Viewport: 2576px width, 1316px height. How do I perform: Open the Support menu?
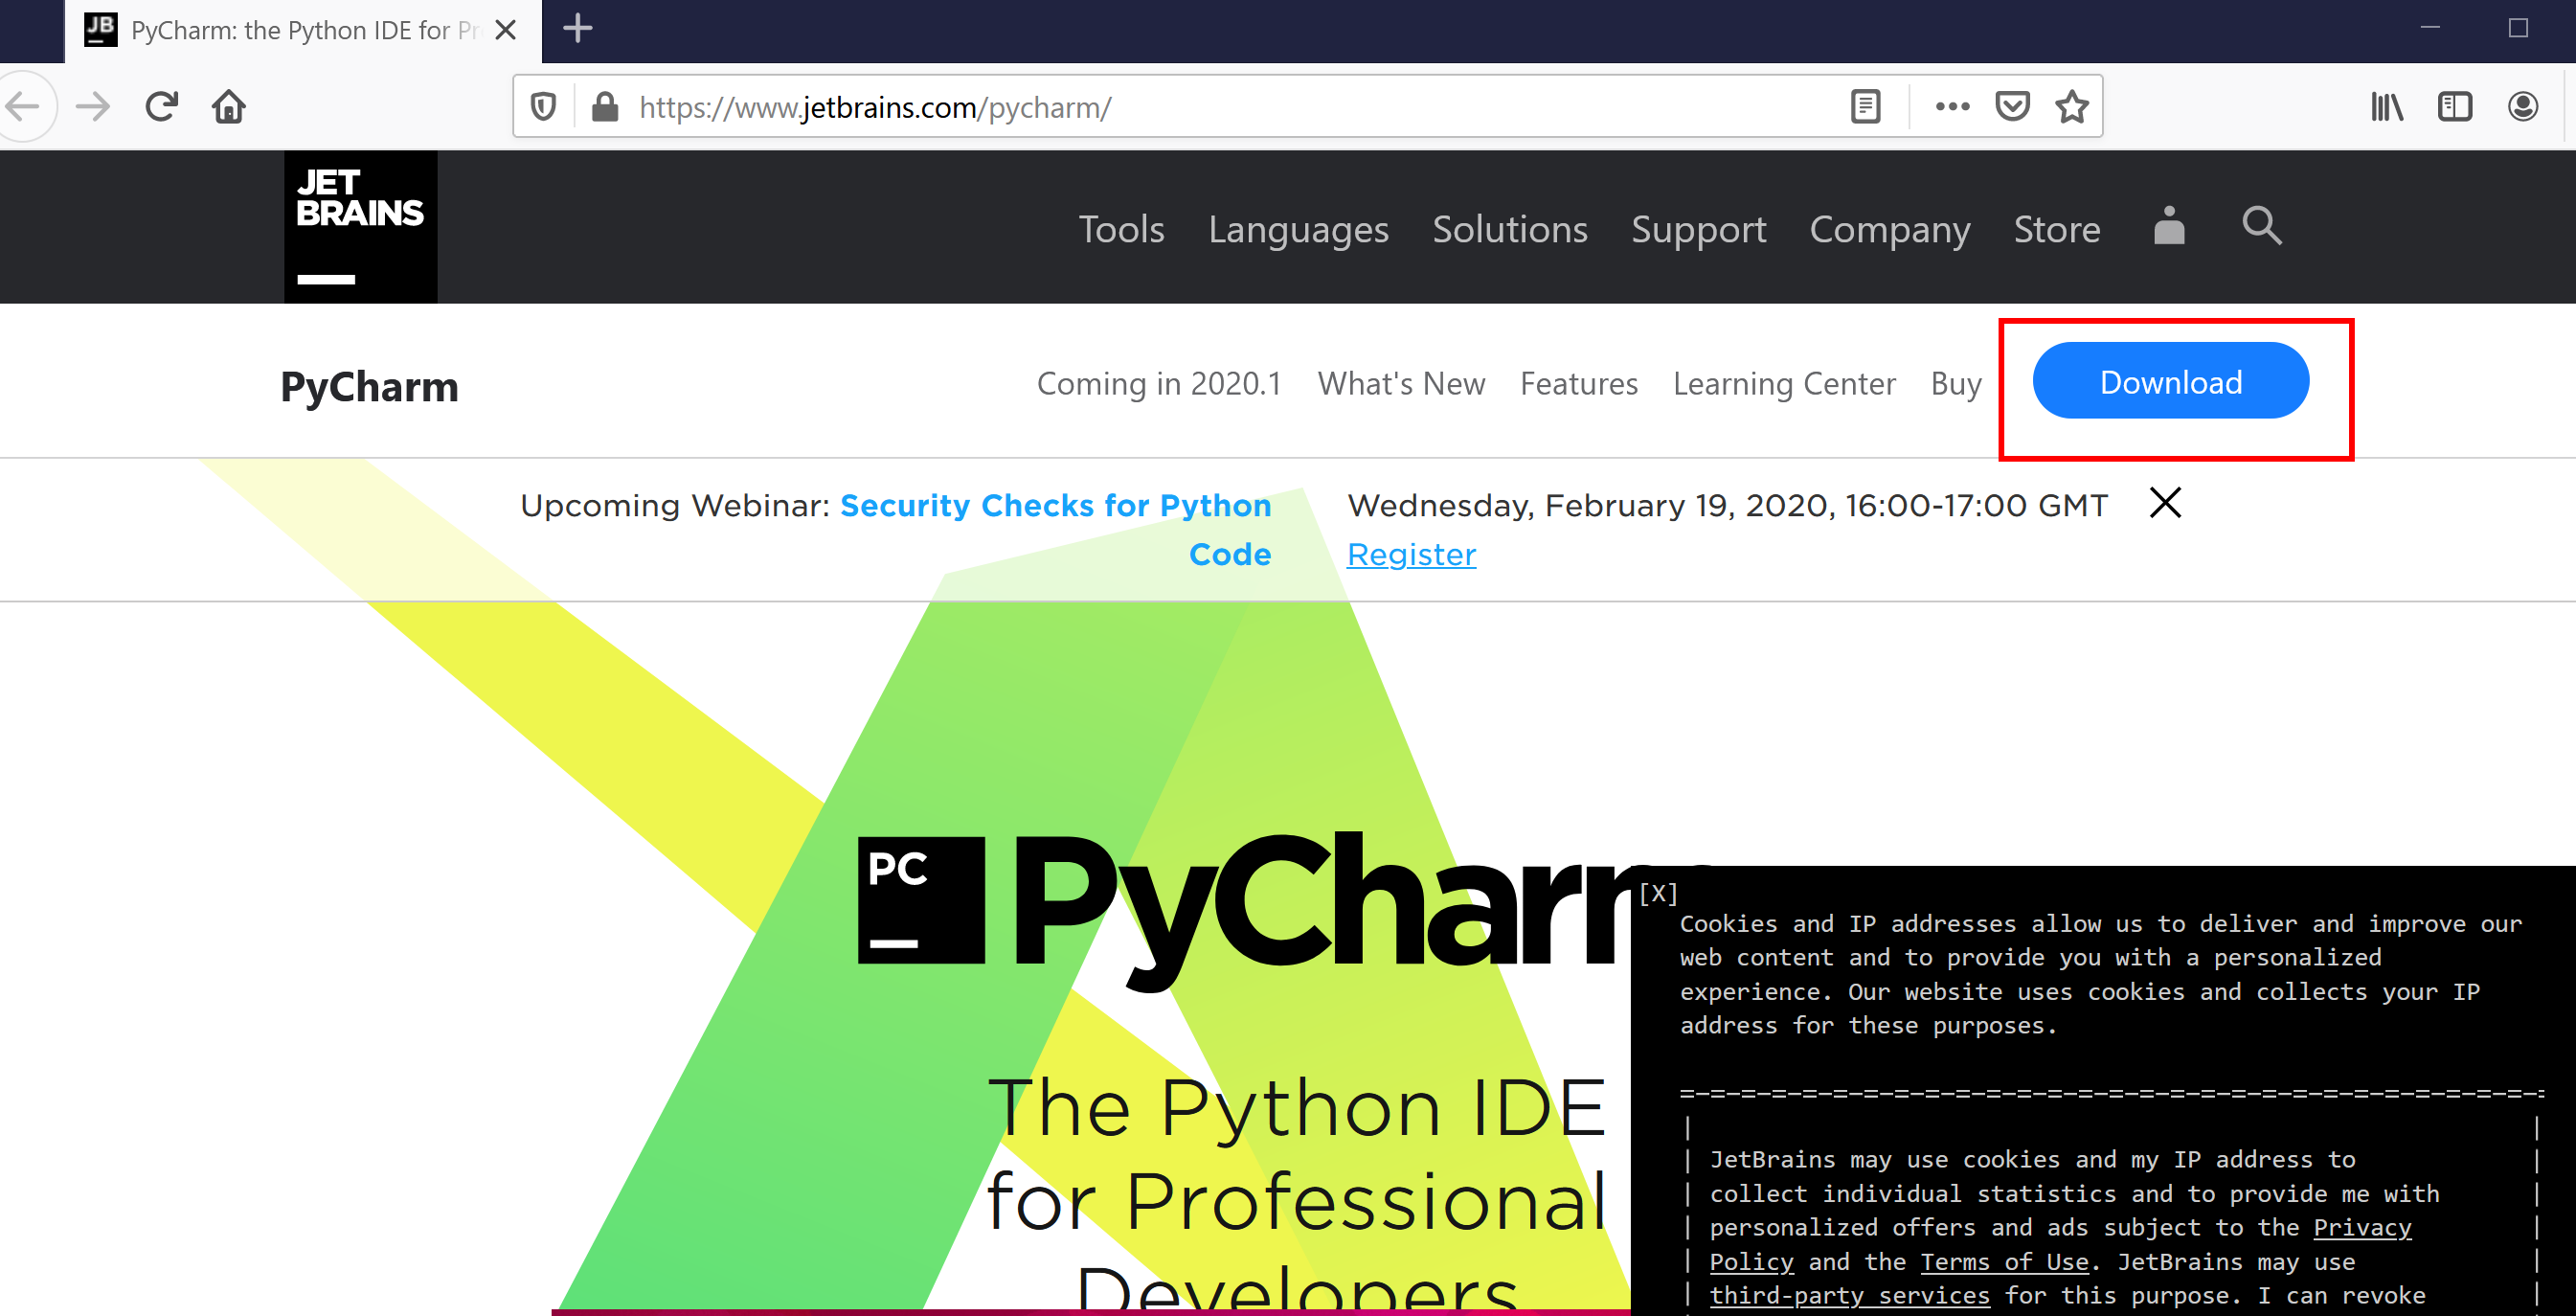tap(1698, 231)
